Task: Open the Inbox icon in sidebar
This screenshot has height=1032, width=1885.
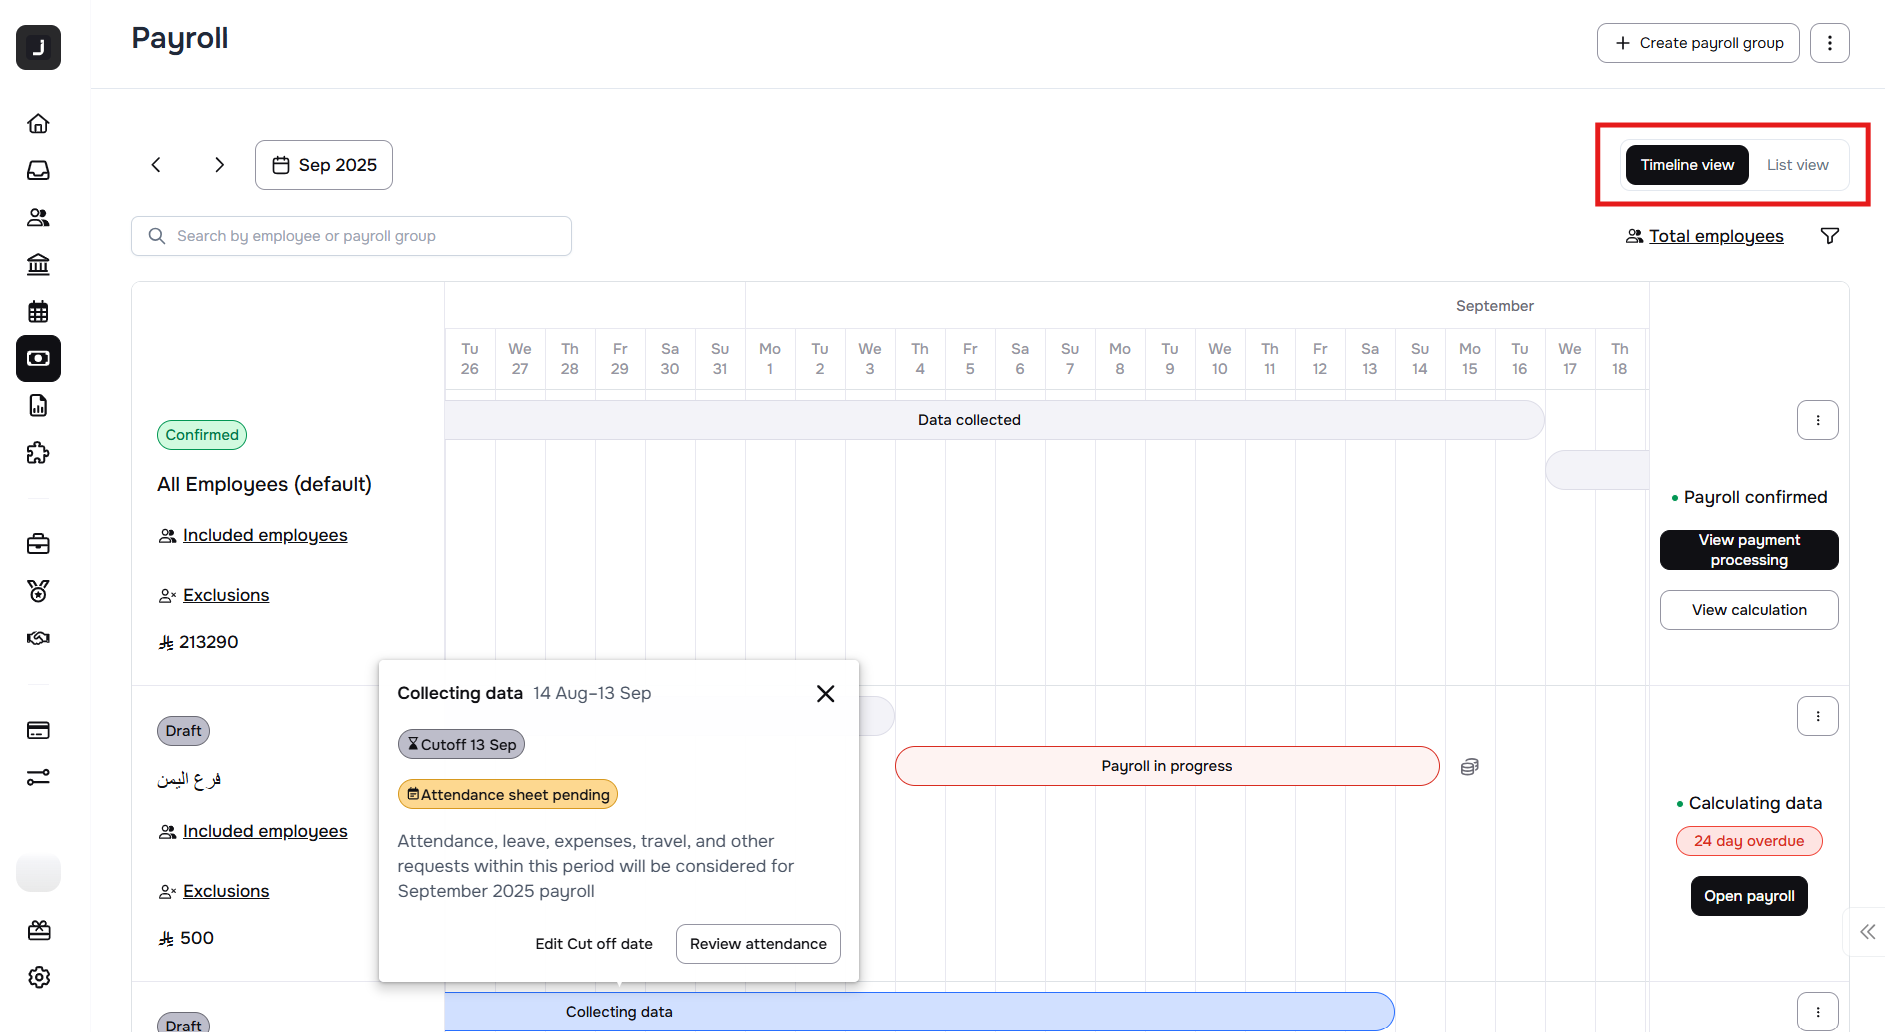Action: (x=38, y=171)
